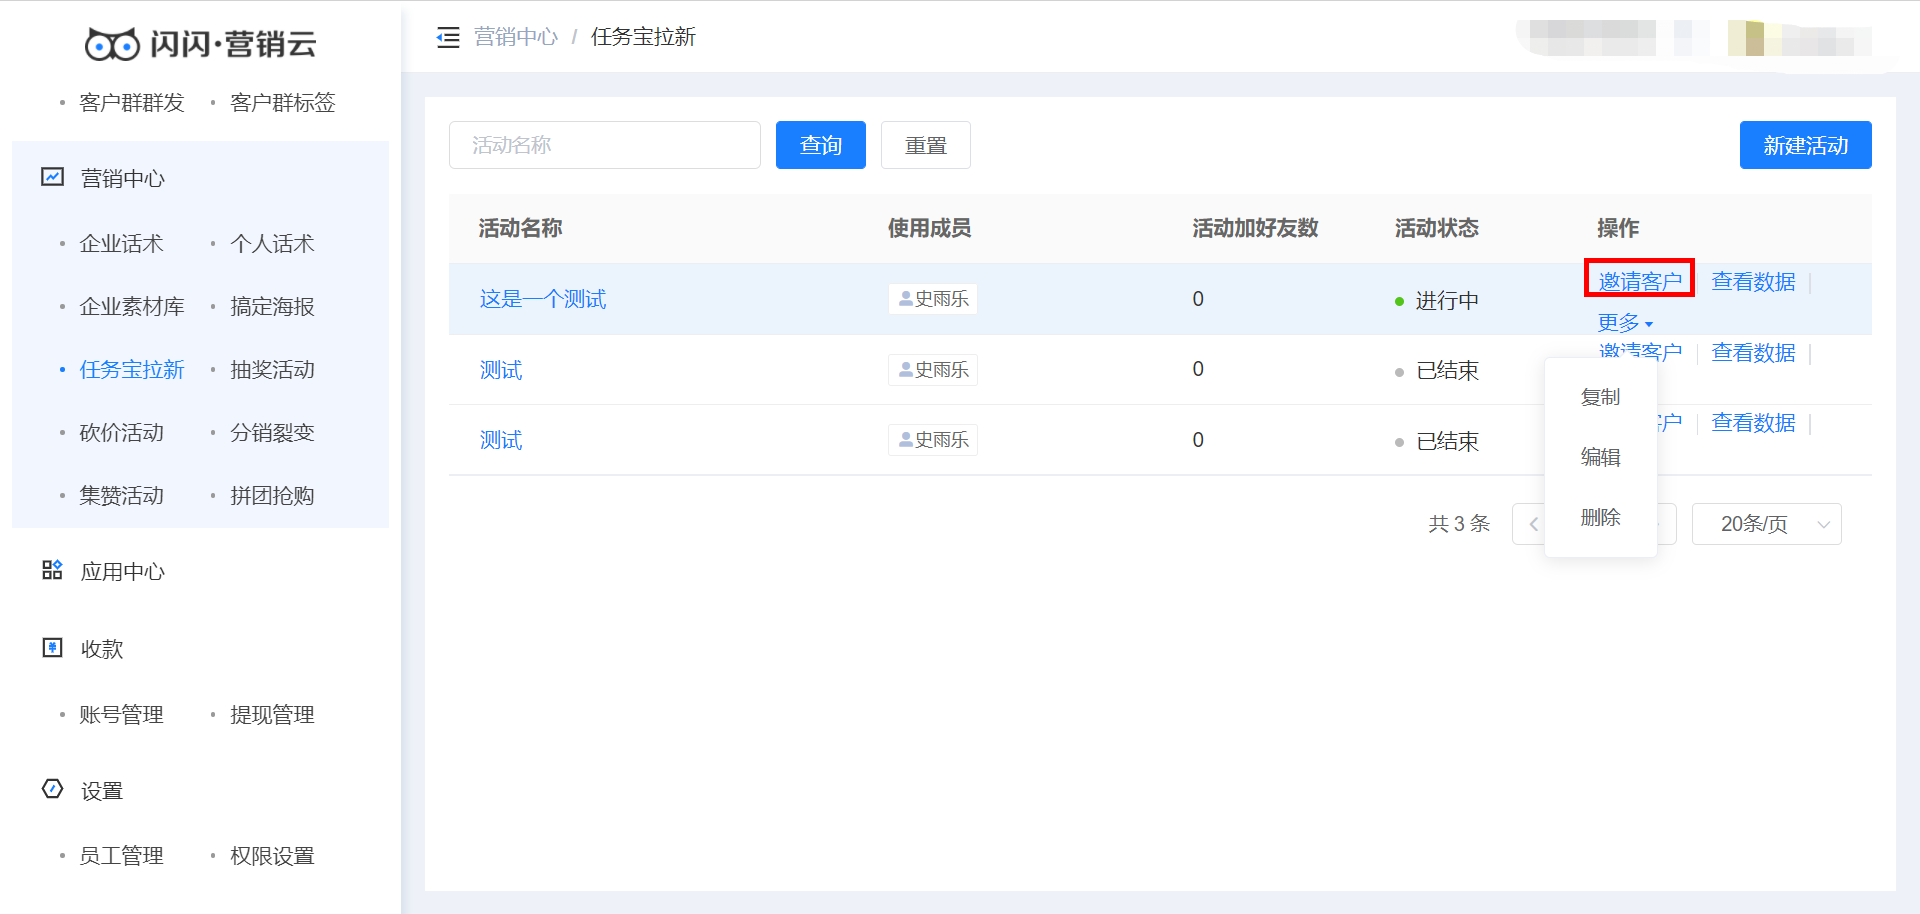Click the green status dot next to 进行中
Viewport: 1920px width, 914px height.
tap(1399, 300)
